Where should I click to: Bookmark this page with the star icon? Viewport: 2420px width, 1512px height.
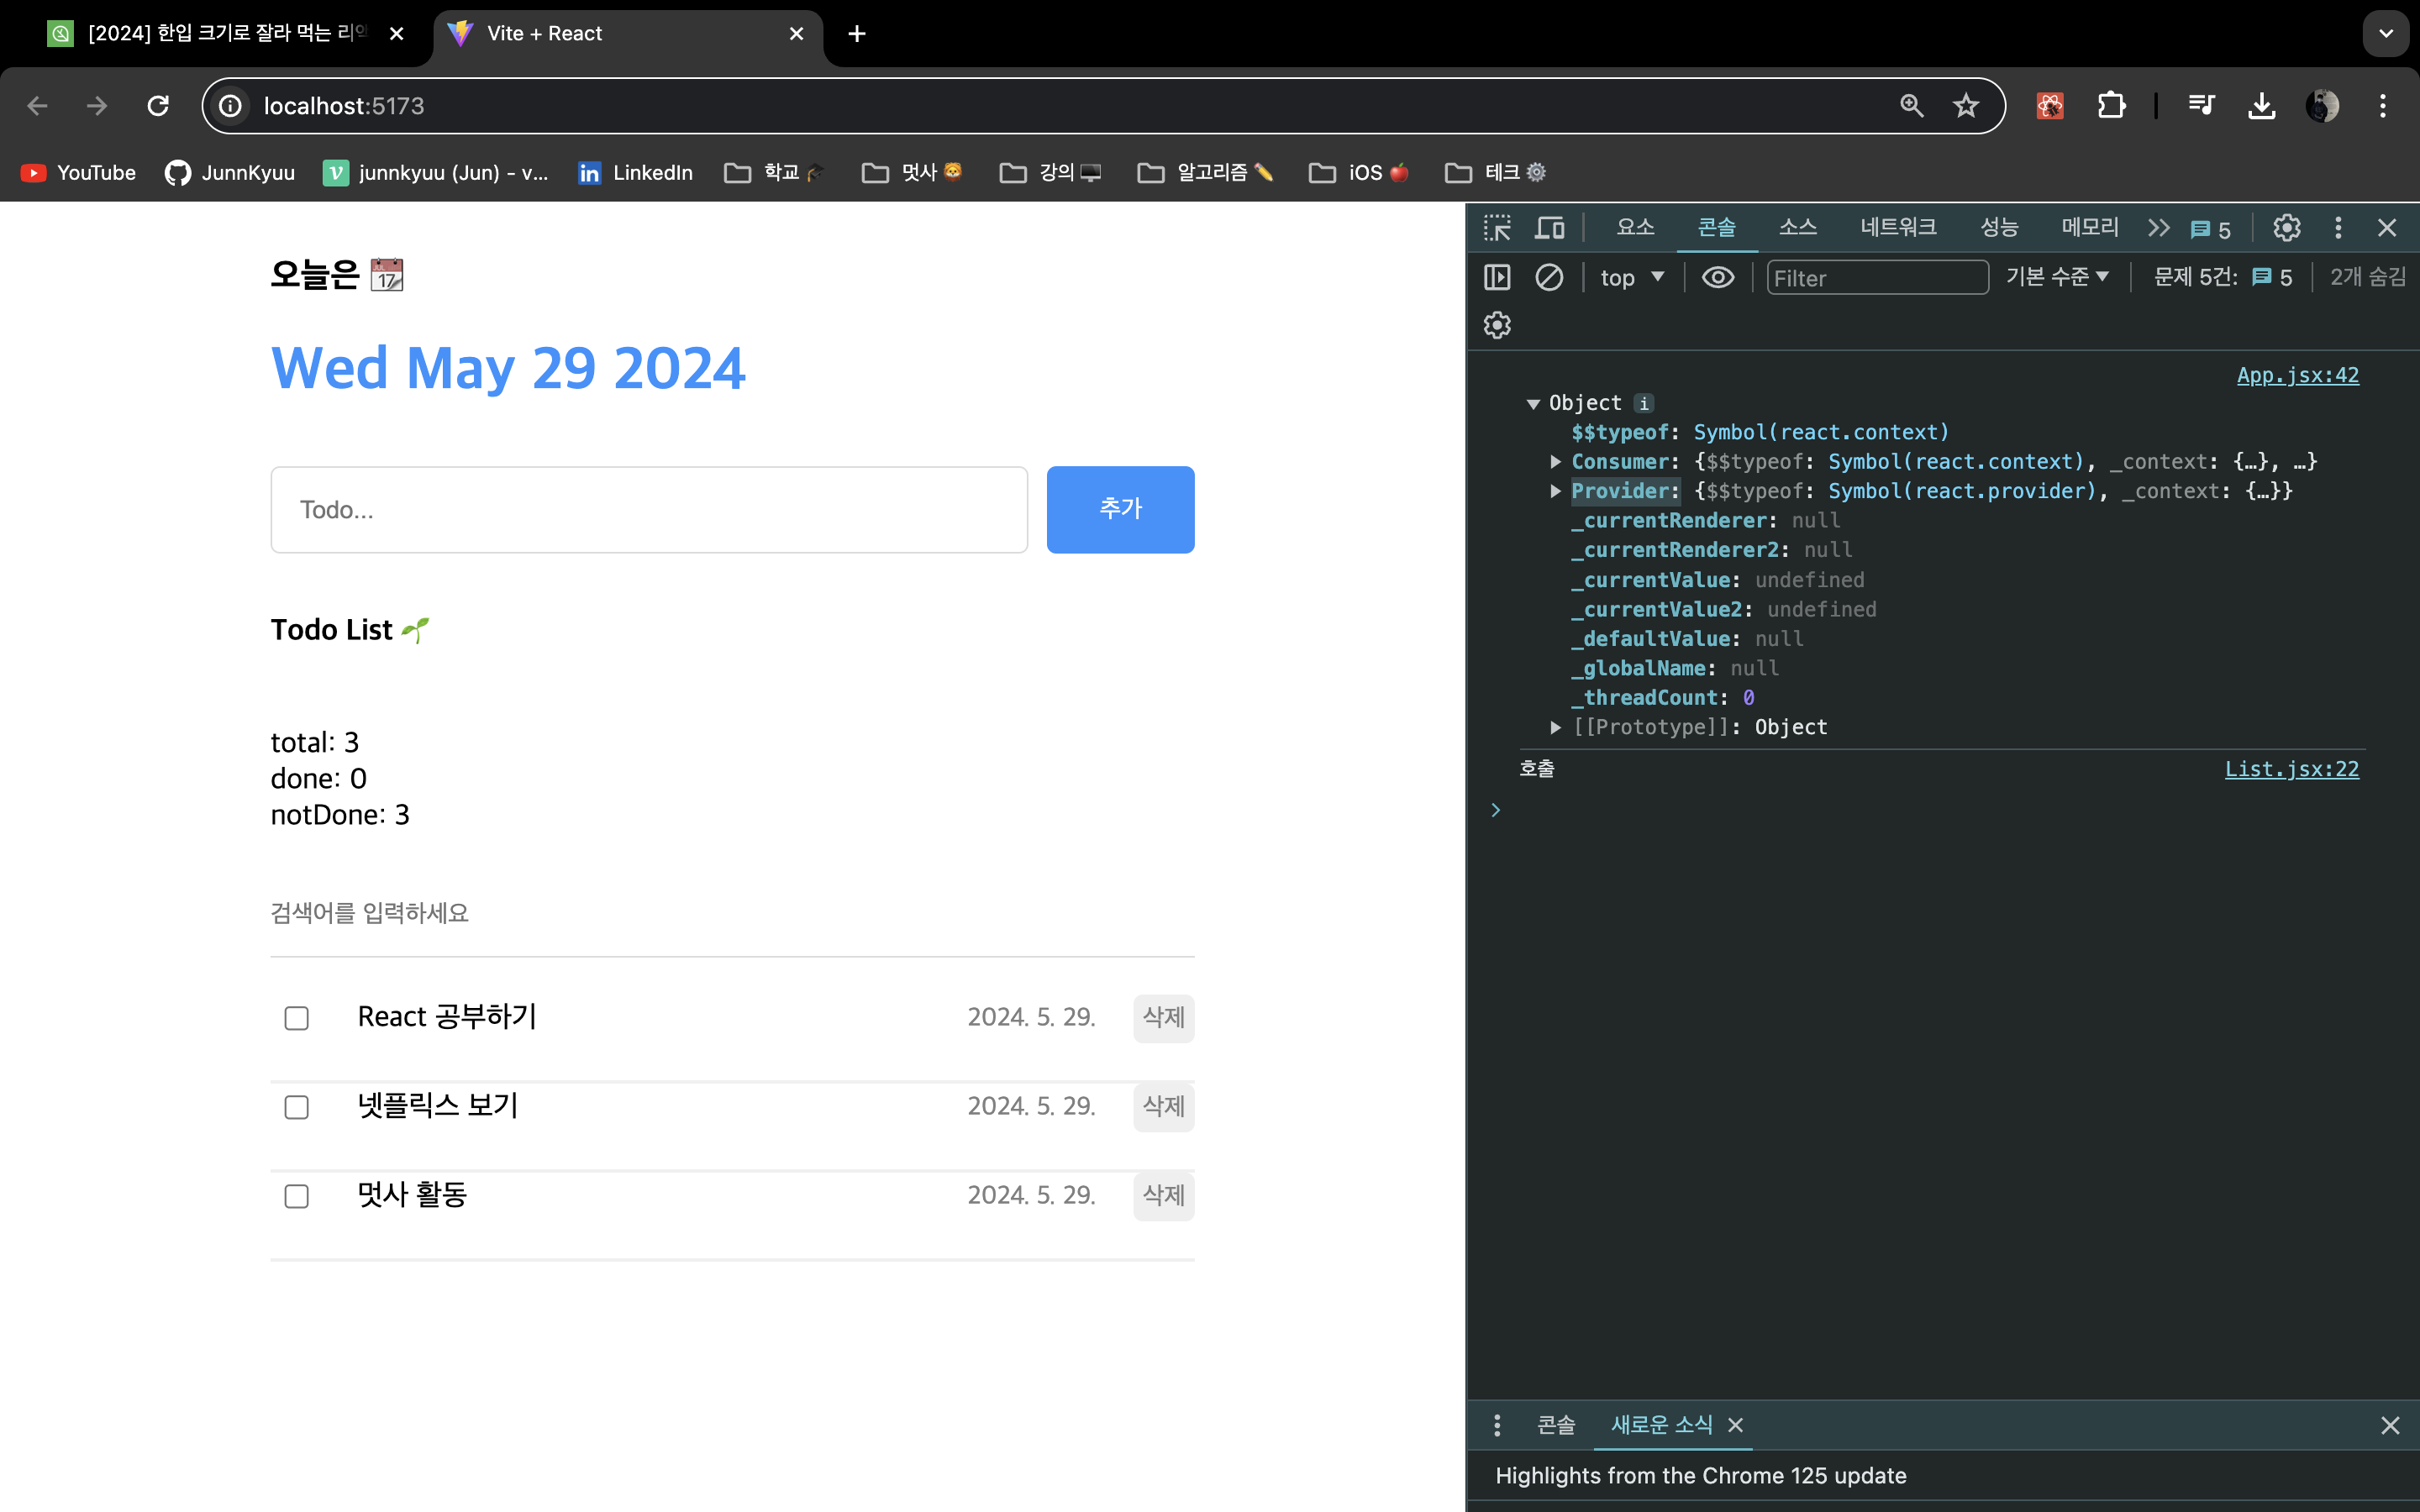[1965, 106]
